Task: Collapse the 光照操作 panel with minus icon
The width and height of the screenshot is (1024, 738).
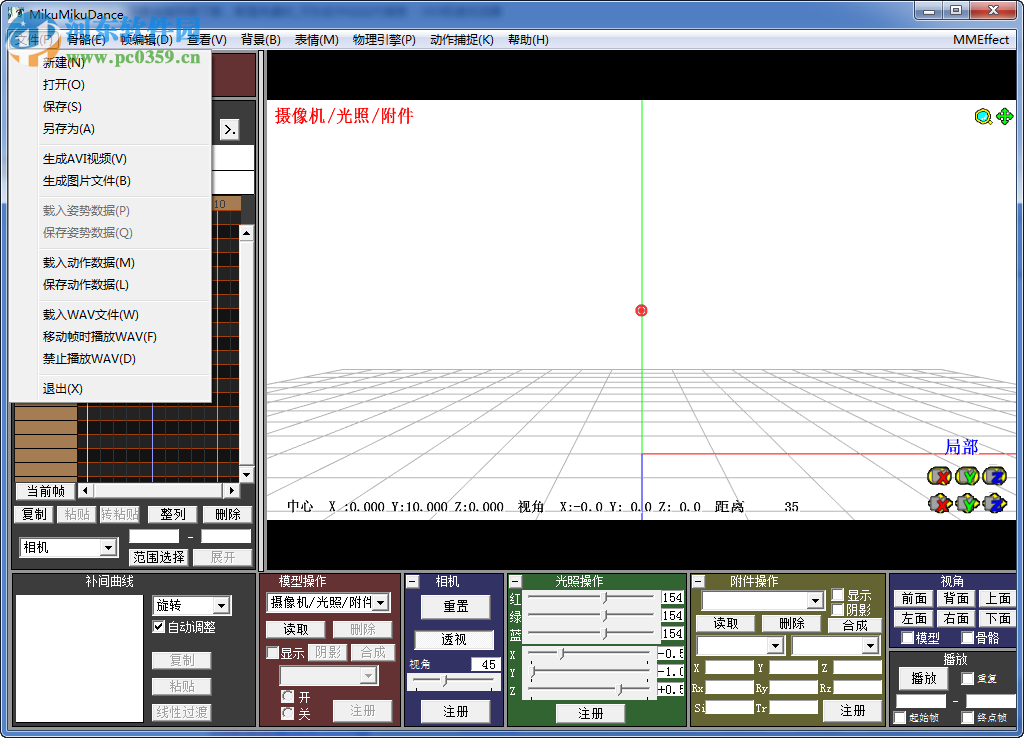Action: tap(515, 581)
